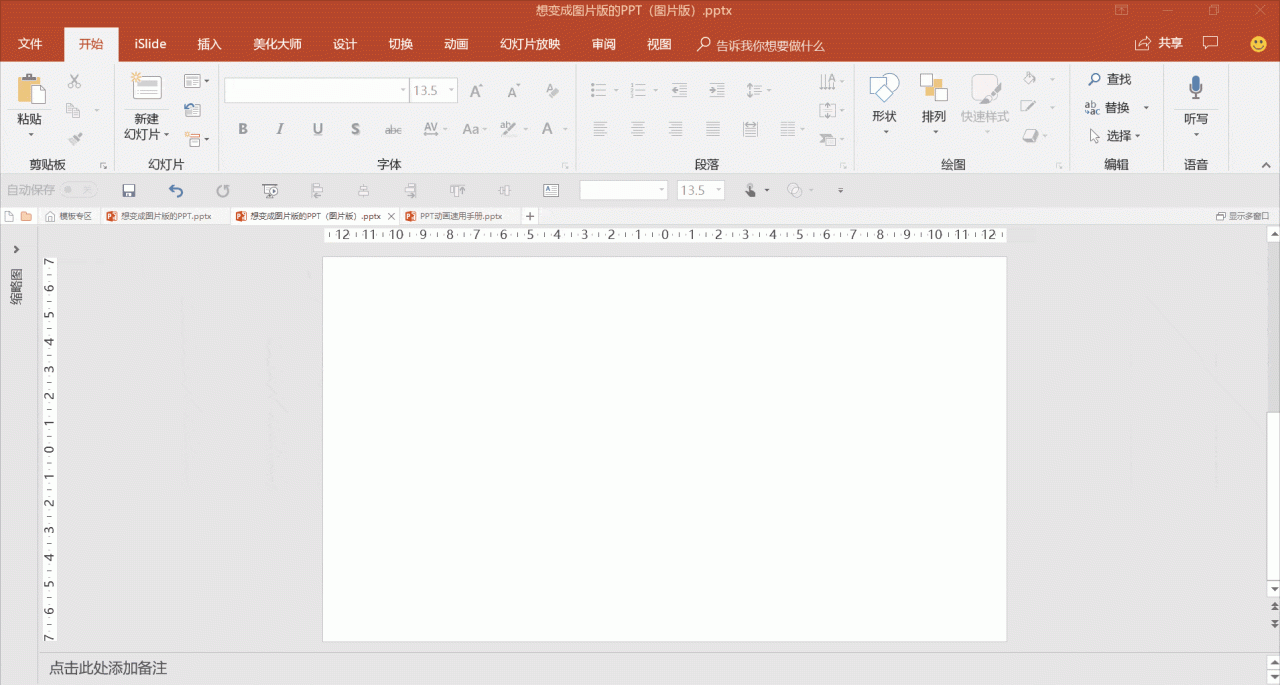Click the Share button
The height and width of the screenshot is (685, 1280).
(x=1159, y=44)
